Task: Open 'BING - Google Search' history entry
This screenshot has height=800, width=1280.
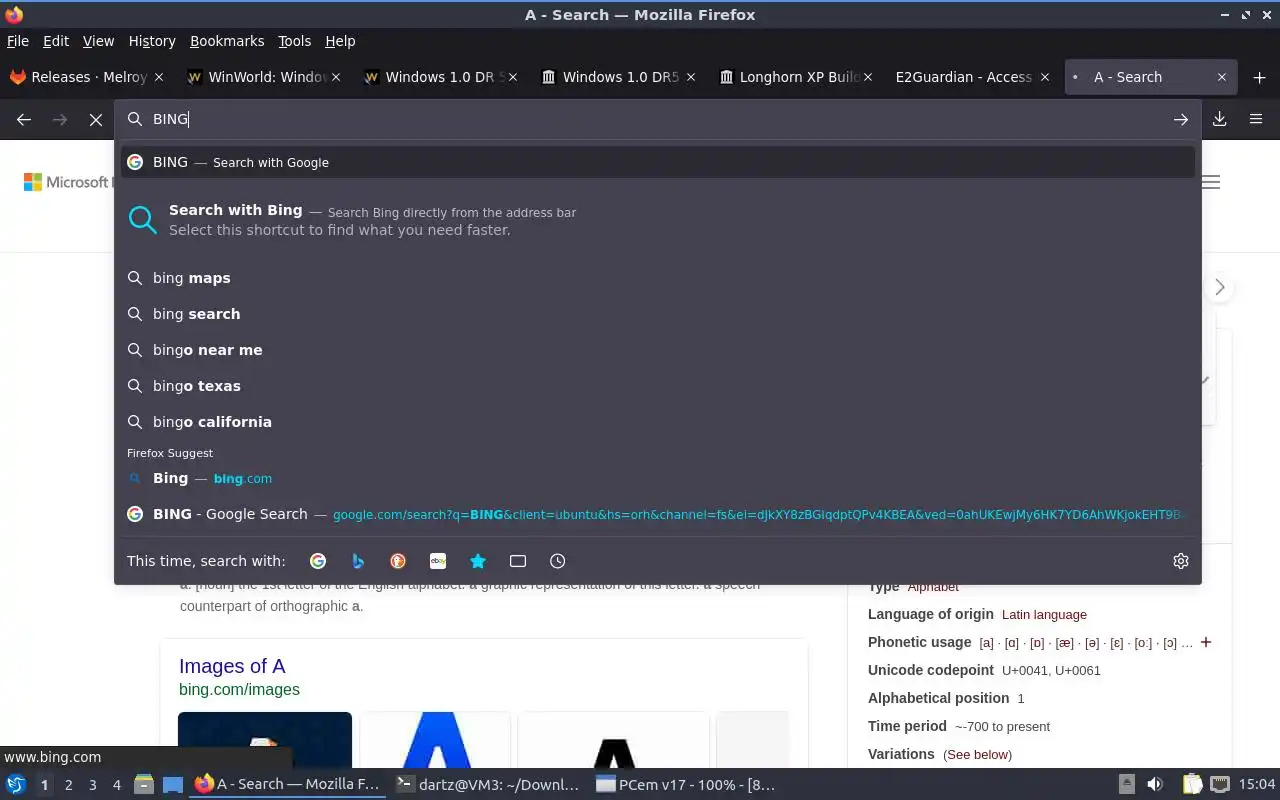Action: click(x=658, y=514)
